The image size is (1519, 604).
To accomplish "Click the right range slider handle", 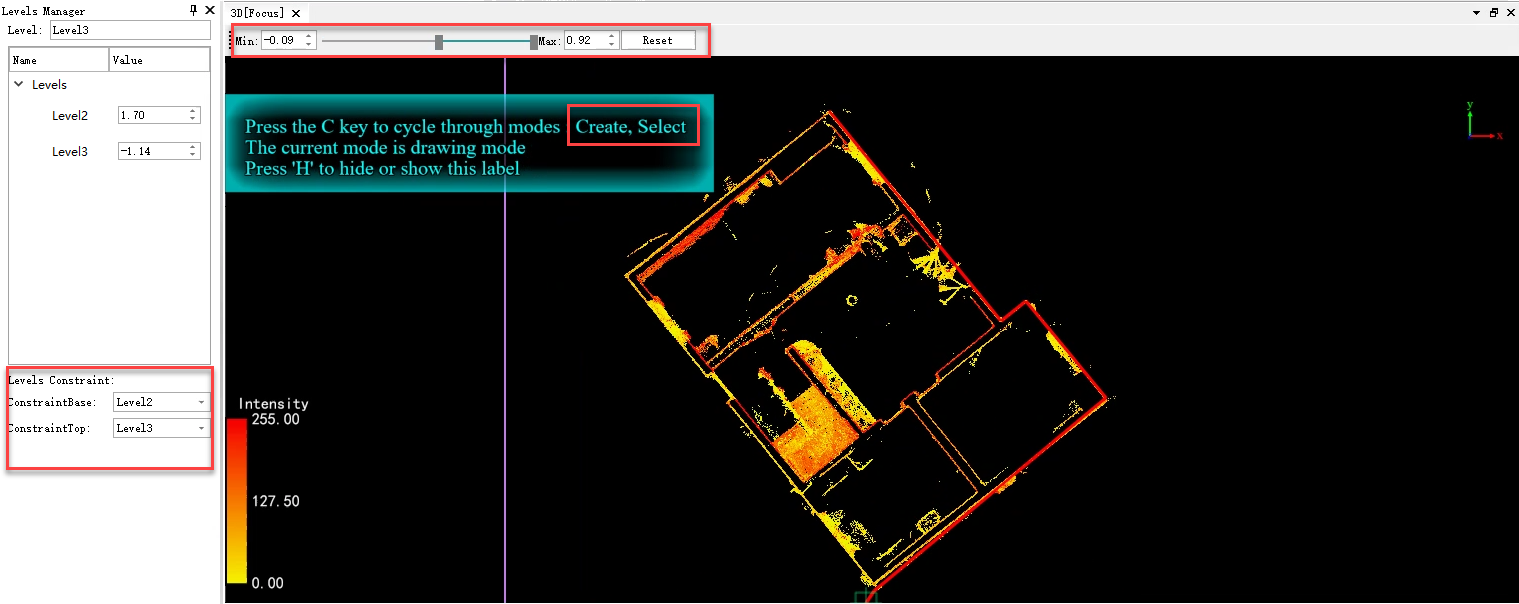I will 533,41.
